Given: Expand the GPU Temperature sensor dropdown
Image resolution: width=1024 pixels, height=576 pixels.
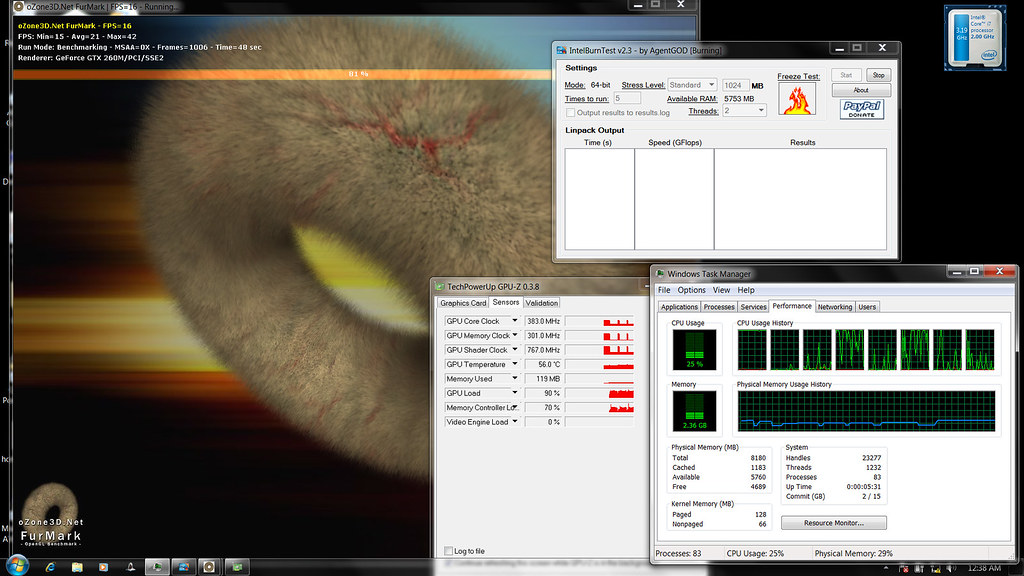Looking at the screenshot, I should point(515,364).
